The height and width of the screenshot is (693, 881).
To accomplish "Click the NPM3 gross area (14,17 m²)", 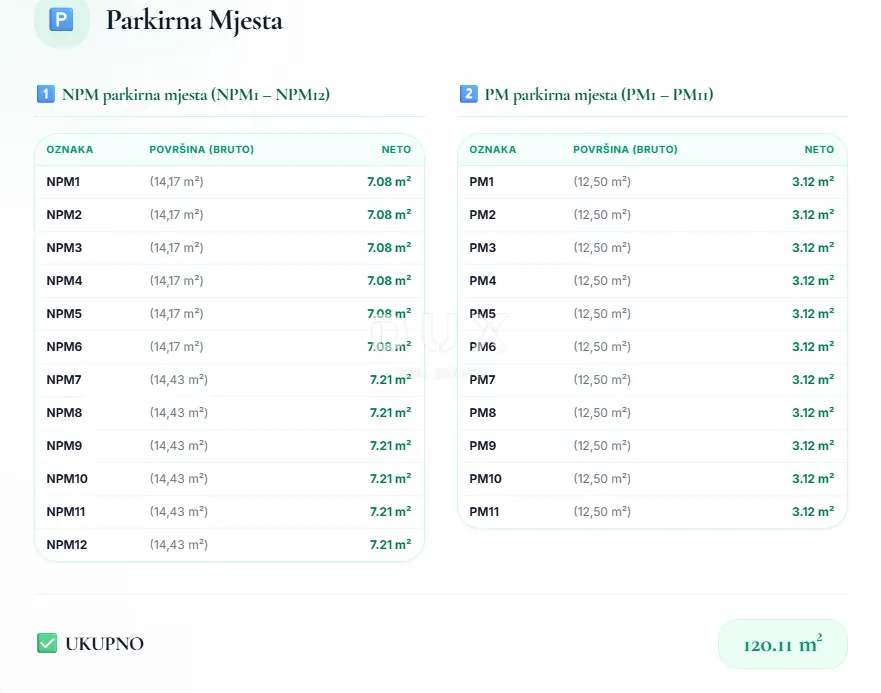I will tap(176, 248).
